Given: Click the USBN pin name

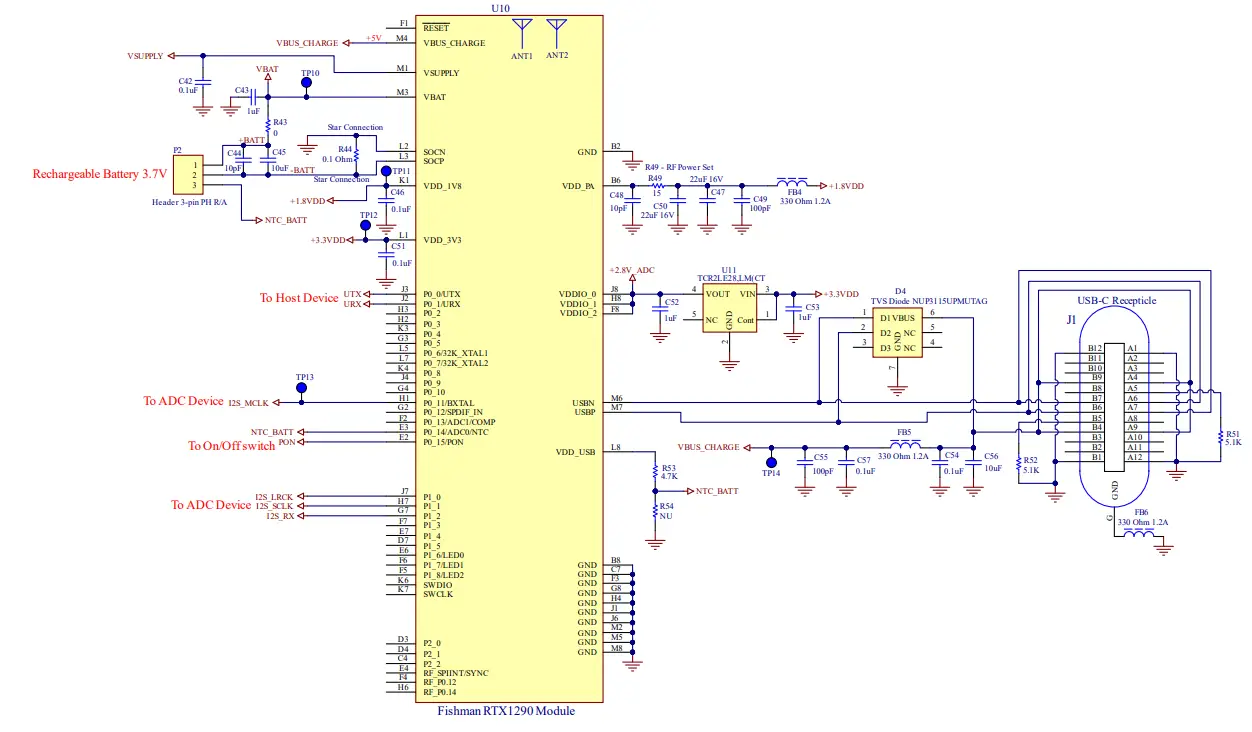Looking at the screenshot, I should [x=585, y=402].
